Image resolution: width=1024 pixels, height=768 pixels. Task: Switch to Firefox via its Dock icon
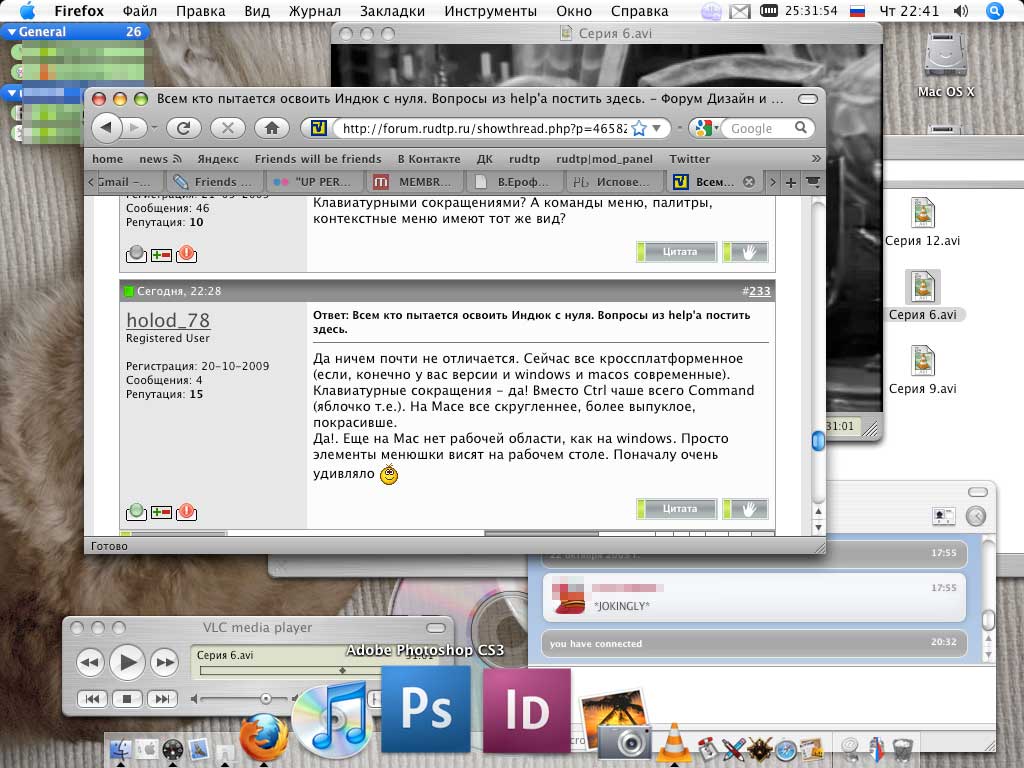264,738
